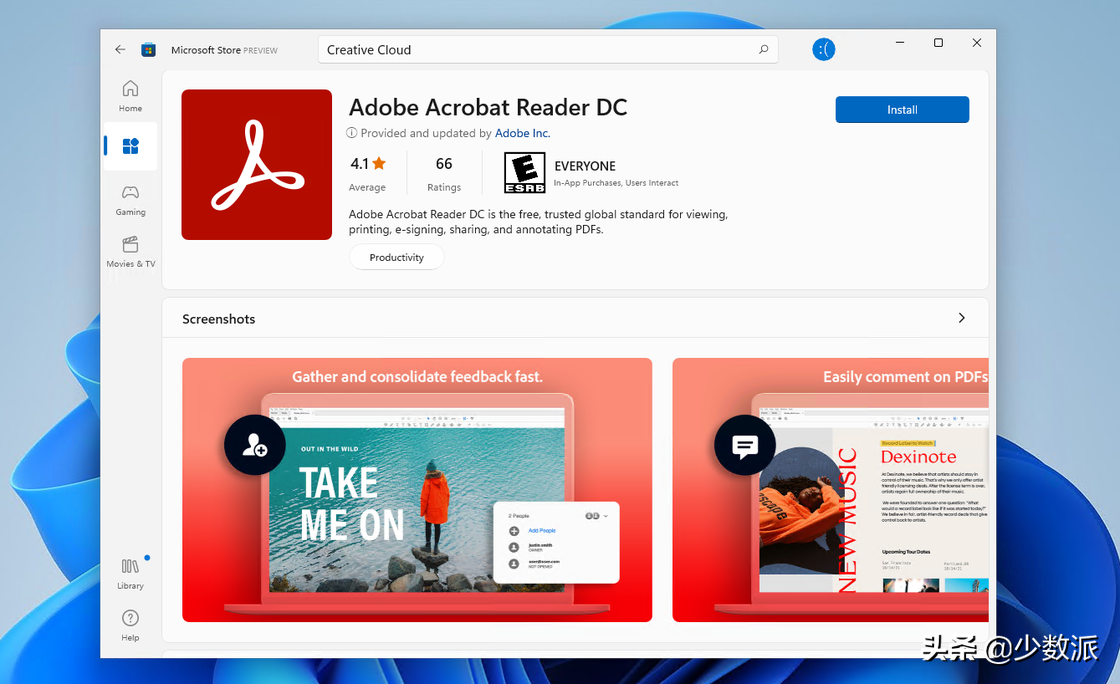Close the Microsoft Store window
This screenshot has width=1120, height=684.
[x=976, y=43]
